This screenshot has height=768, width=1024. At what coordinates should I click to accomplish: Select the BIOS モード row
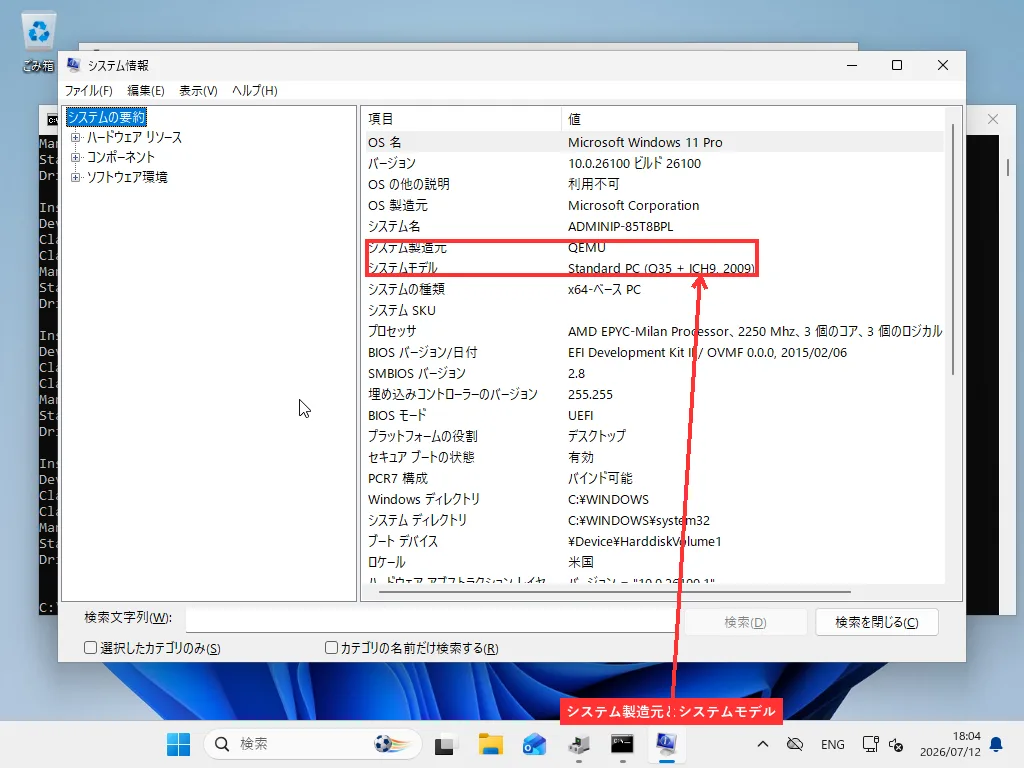tap(653, 415)
